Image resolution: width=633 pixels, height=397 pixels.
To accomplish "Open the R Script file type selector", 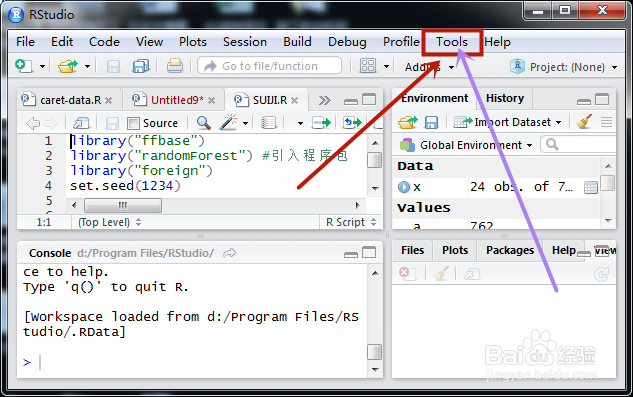I will click(351, 222).
